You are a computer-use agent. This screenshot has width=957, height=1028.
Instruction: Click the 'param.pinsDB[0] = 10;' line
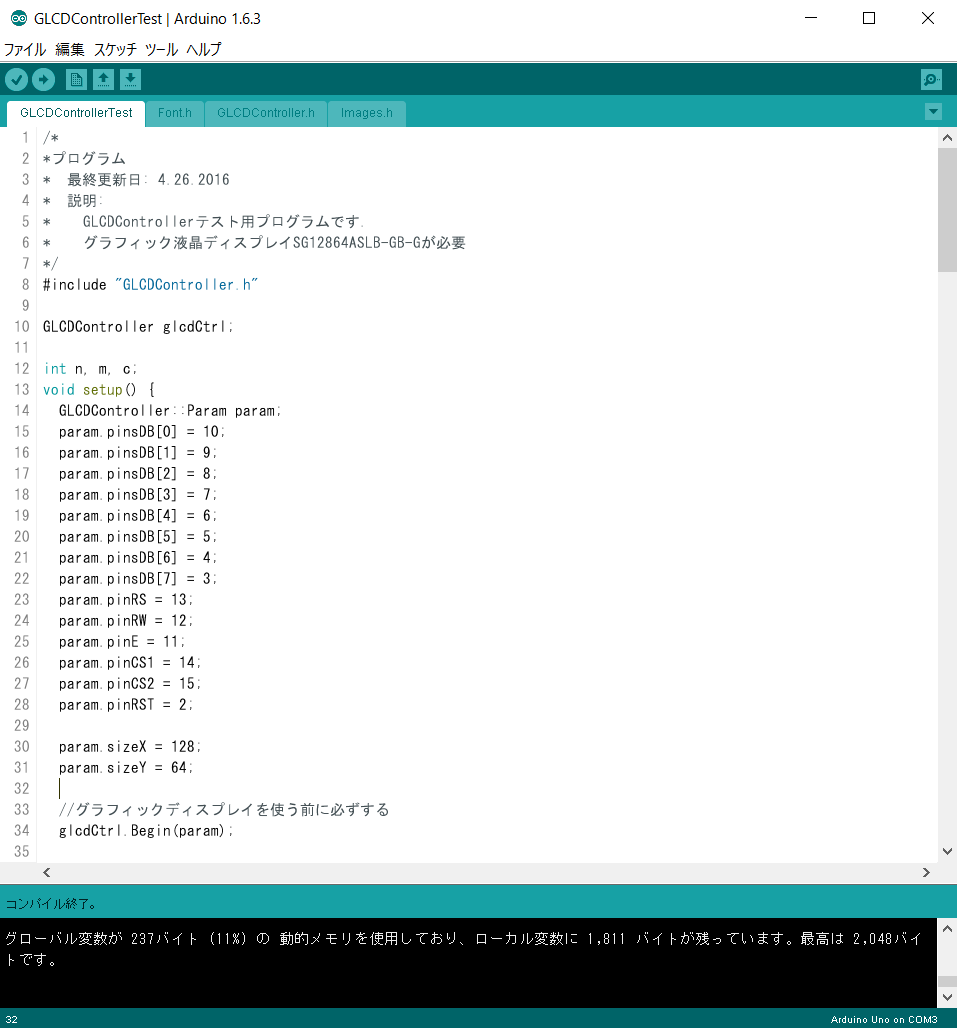(142, 431)
